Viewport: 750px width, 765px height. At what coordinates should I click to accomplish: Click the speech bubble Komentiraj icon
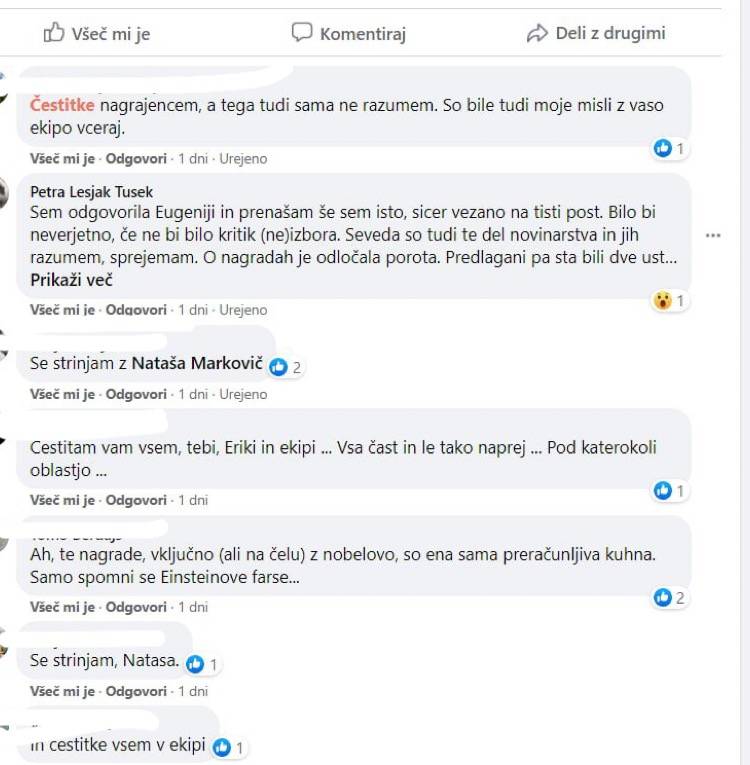coord(302,33)
